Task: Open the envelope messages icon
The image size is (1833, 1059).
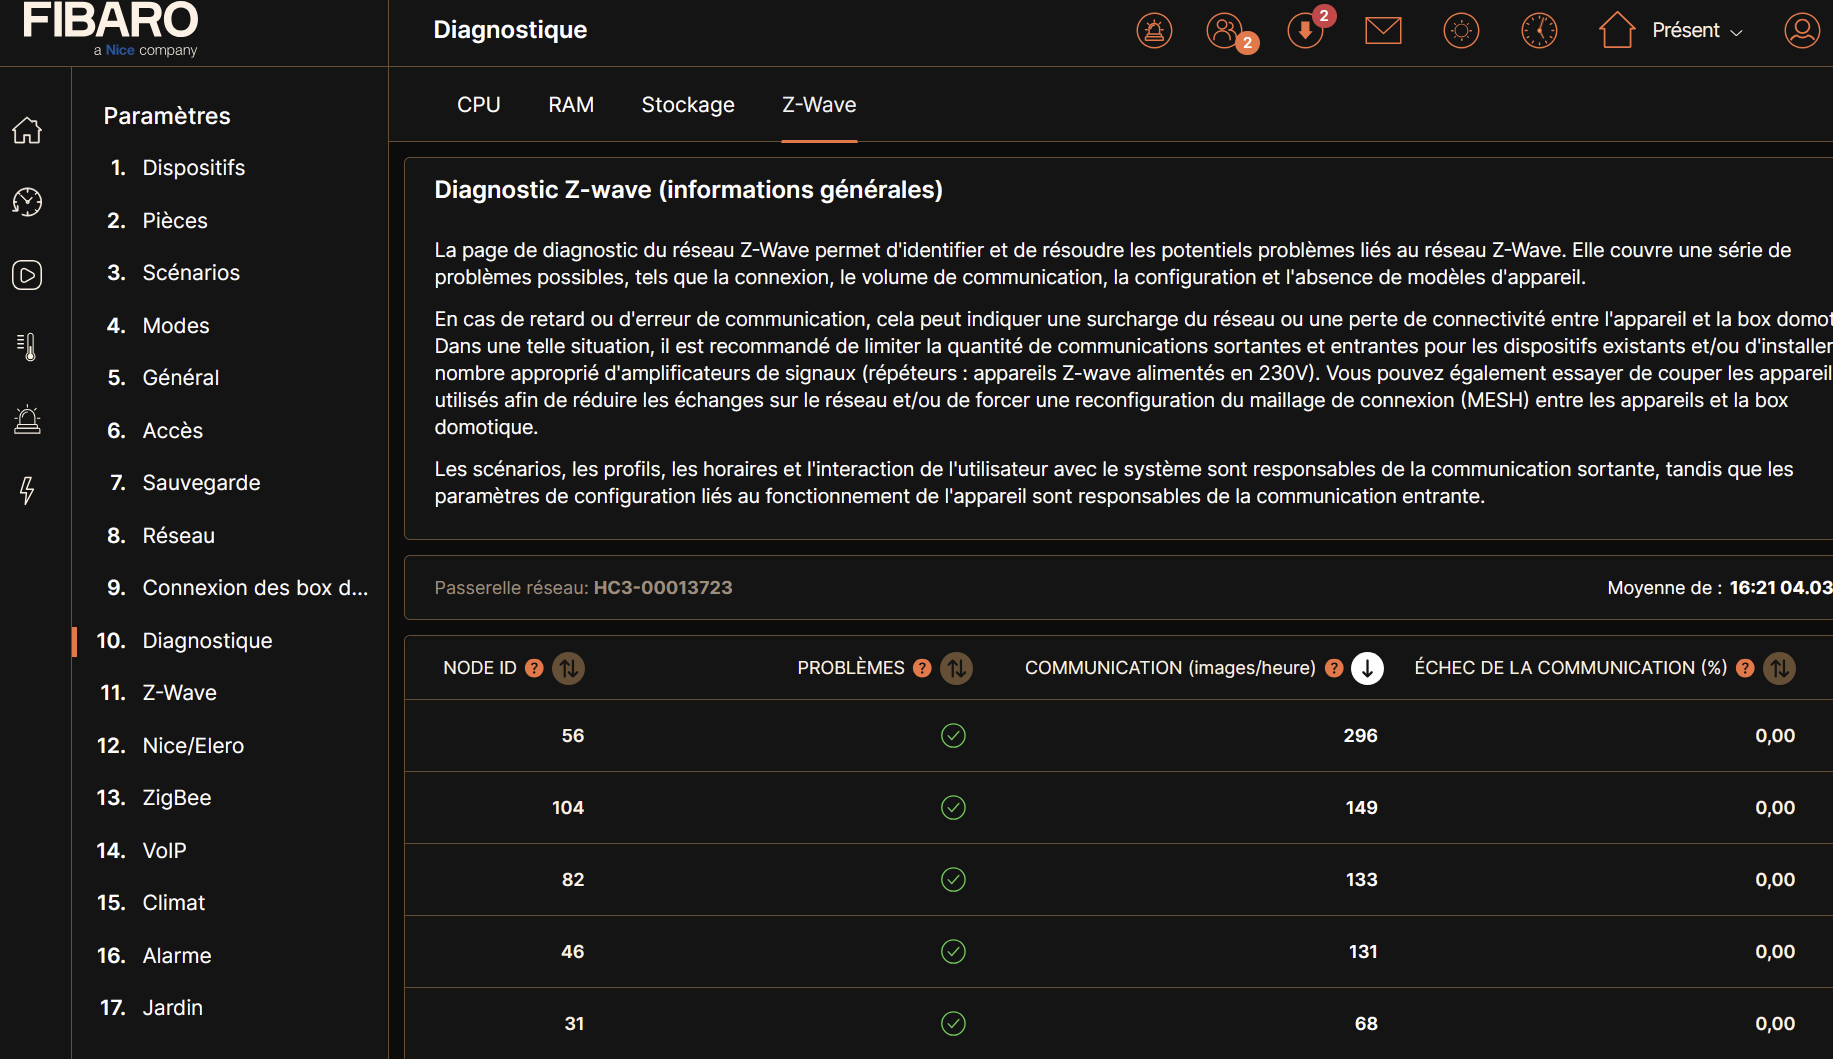Action: 1383,31
